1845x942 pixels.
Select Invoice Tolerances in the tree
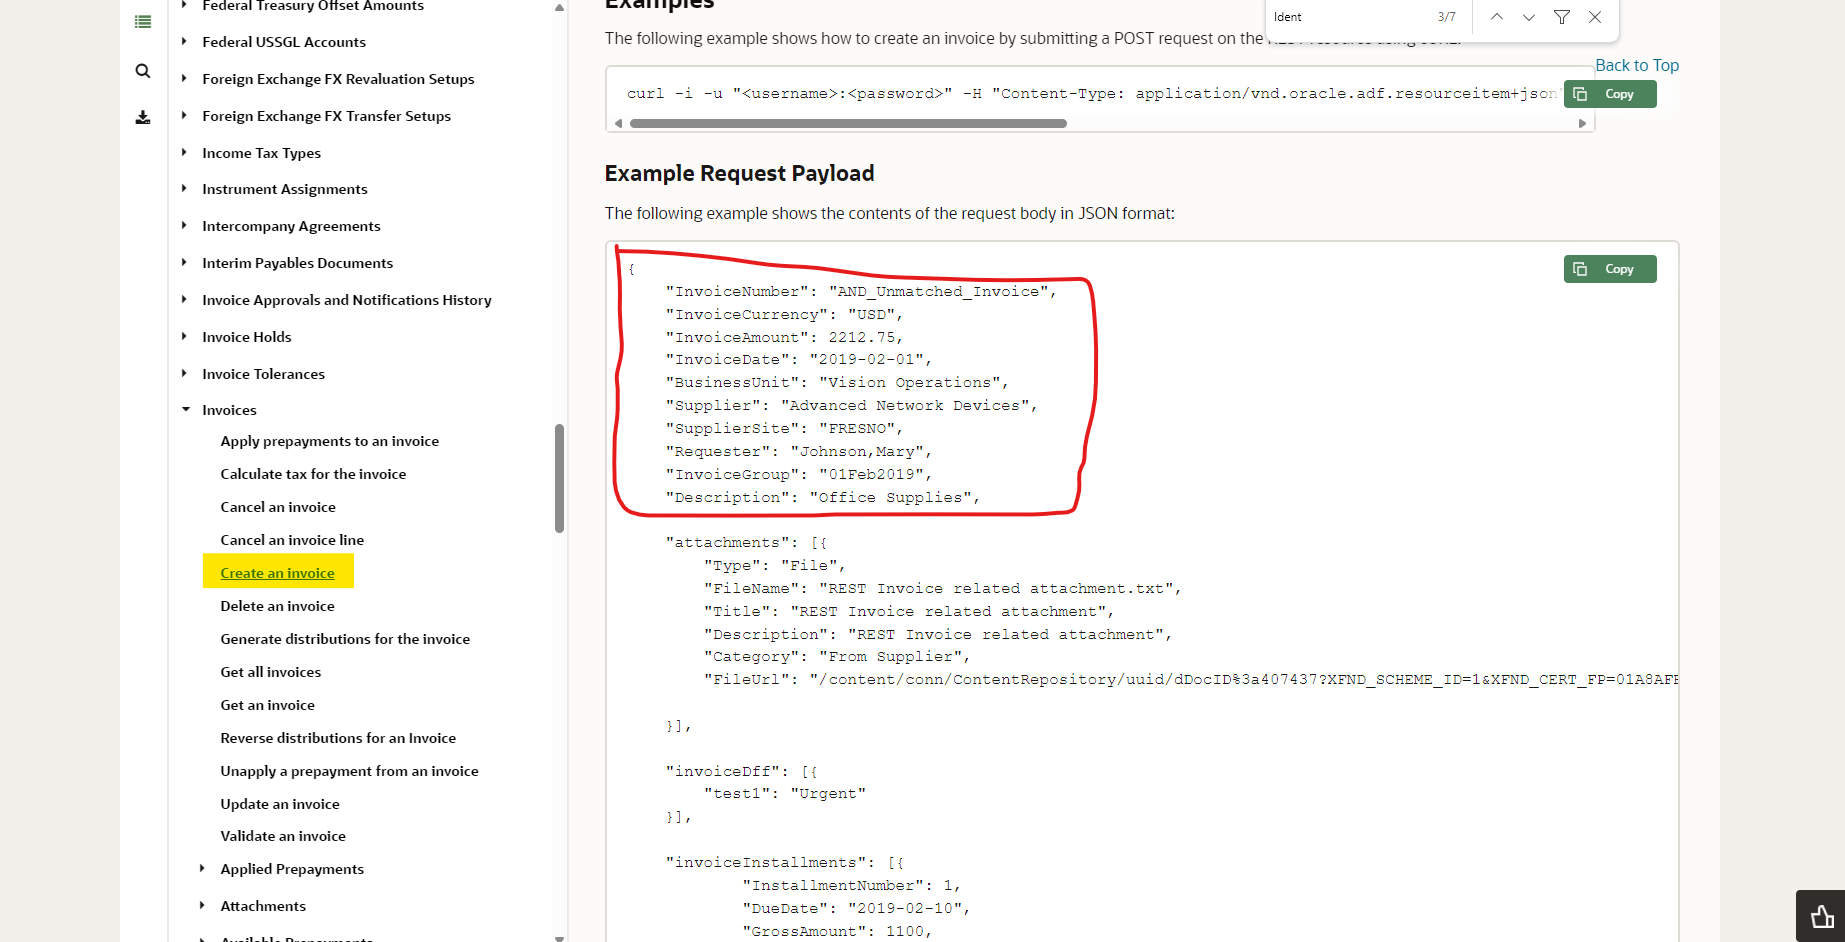(x=263, y=374)
